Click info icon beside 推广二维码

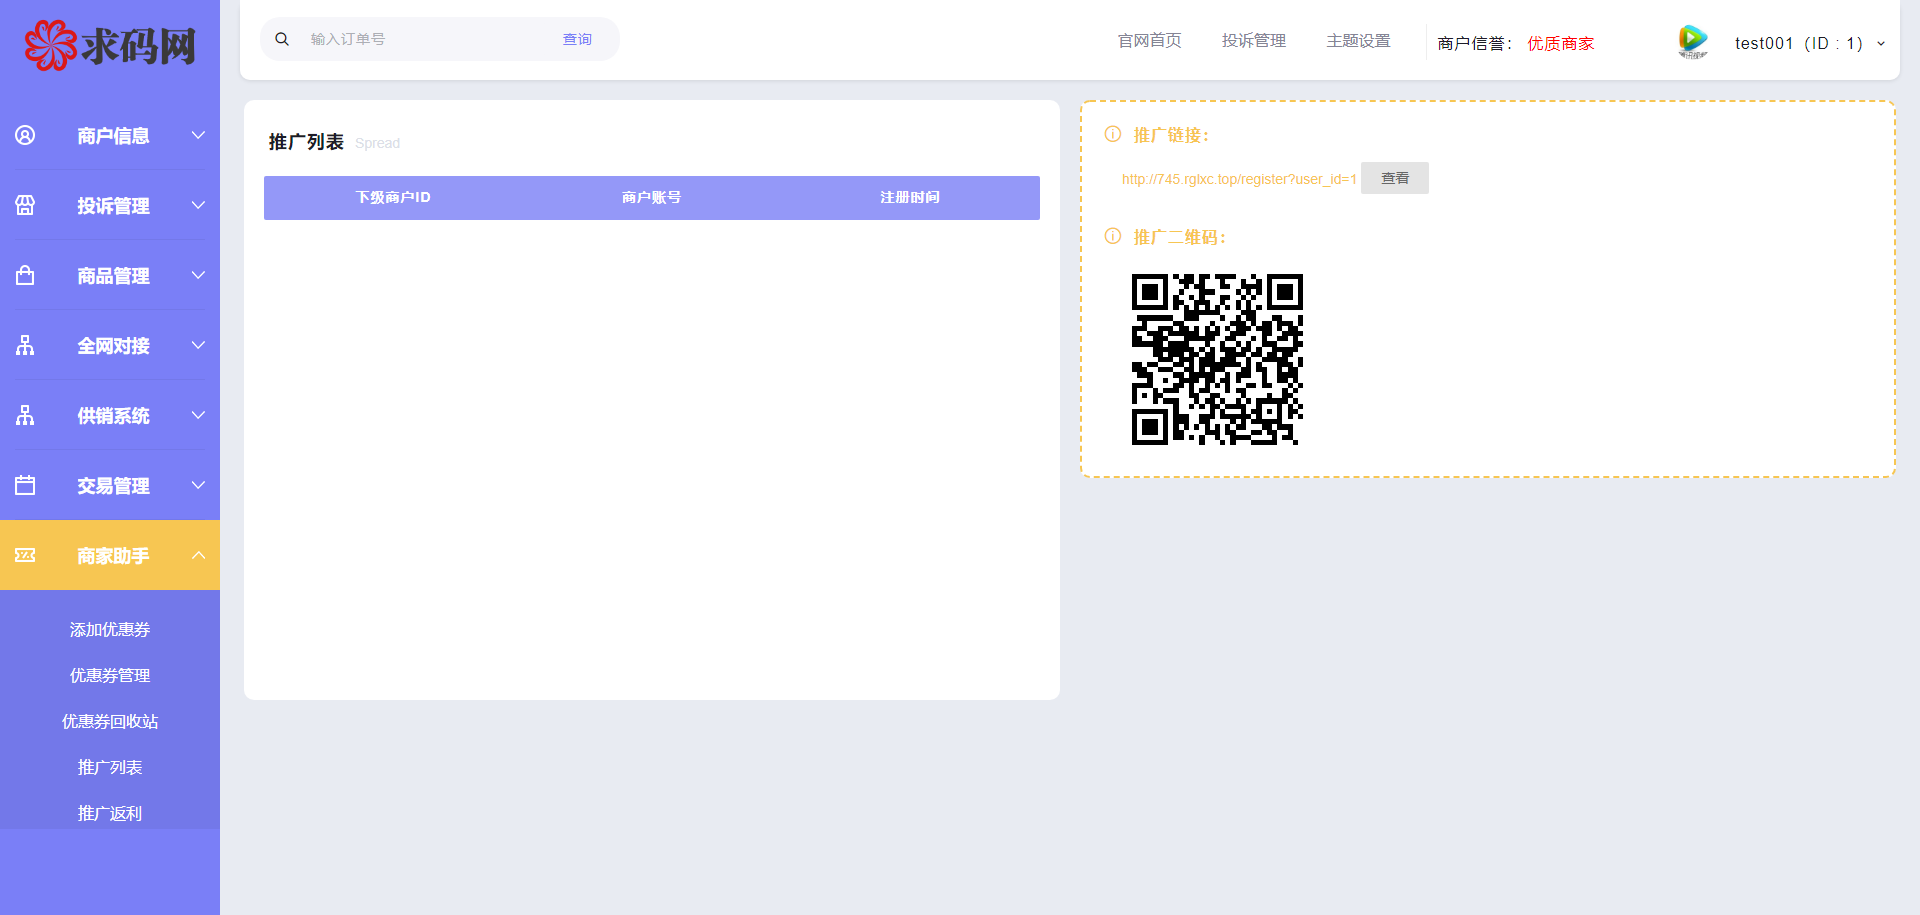coord(1113,236)
